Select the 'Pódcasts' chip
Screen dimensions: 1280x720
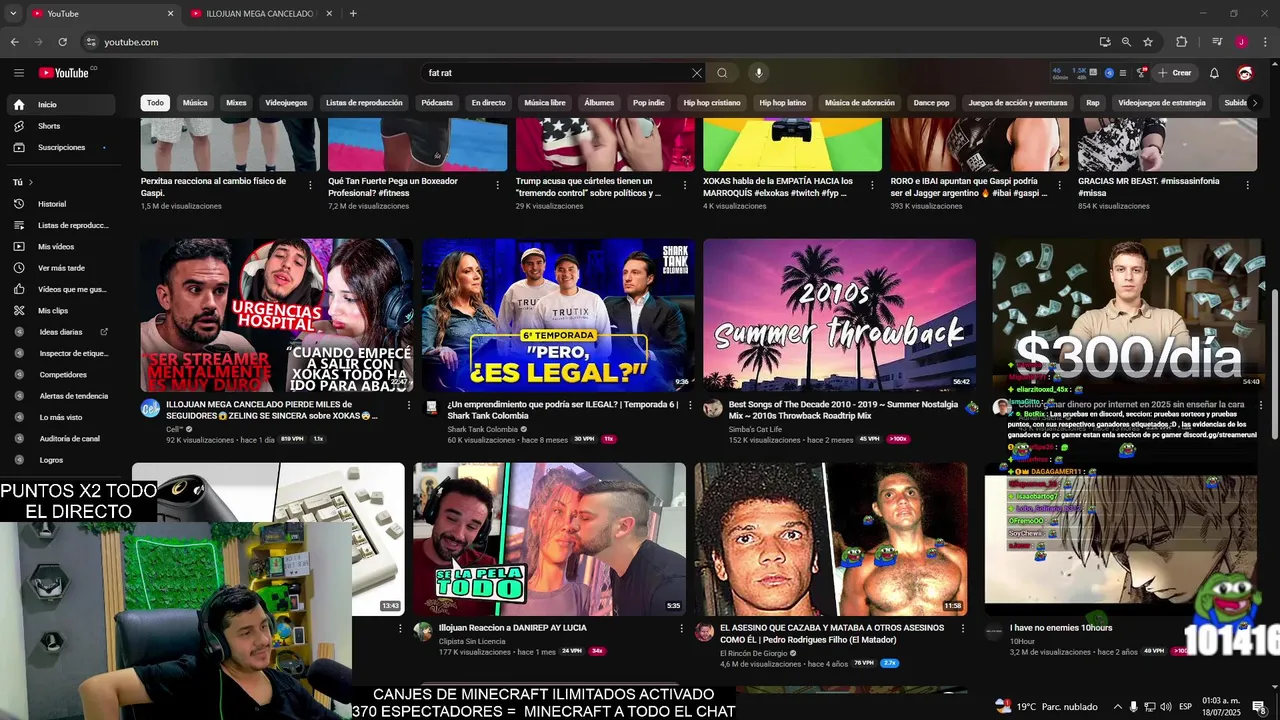coord(437,103)
